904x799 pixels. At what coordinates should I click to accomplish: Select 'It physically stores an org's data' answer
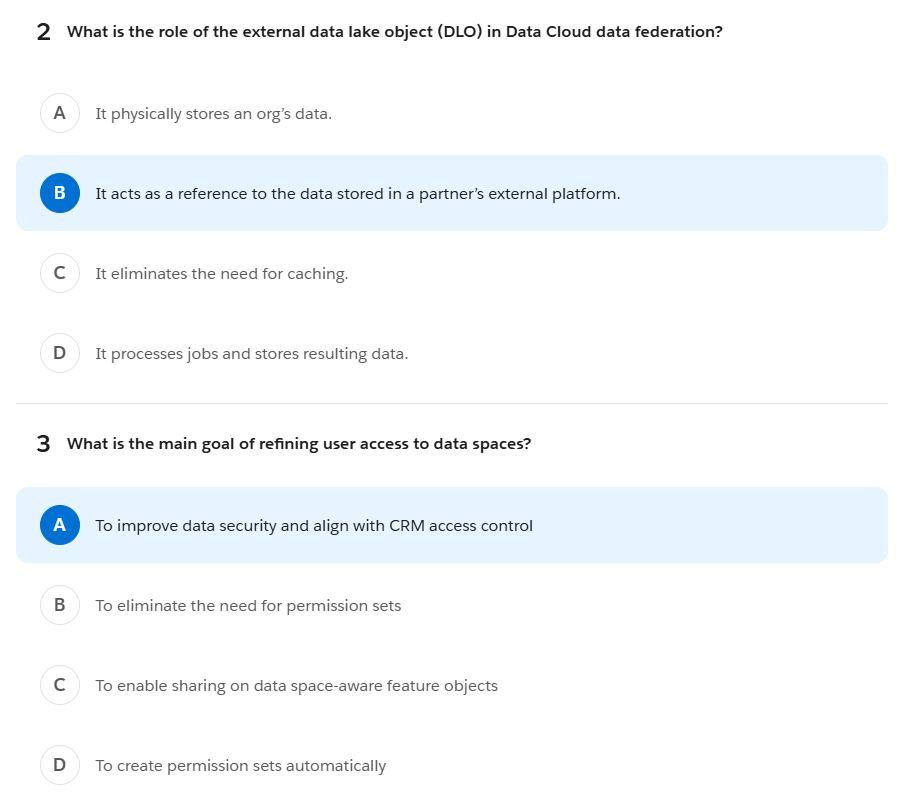point(213,114)
